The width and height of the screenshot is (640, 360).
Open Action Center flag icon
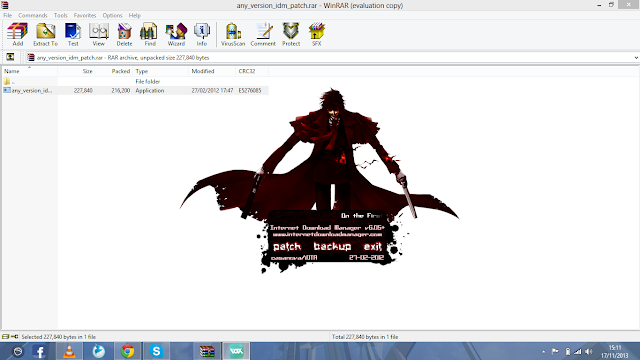(555, 351)
